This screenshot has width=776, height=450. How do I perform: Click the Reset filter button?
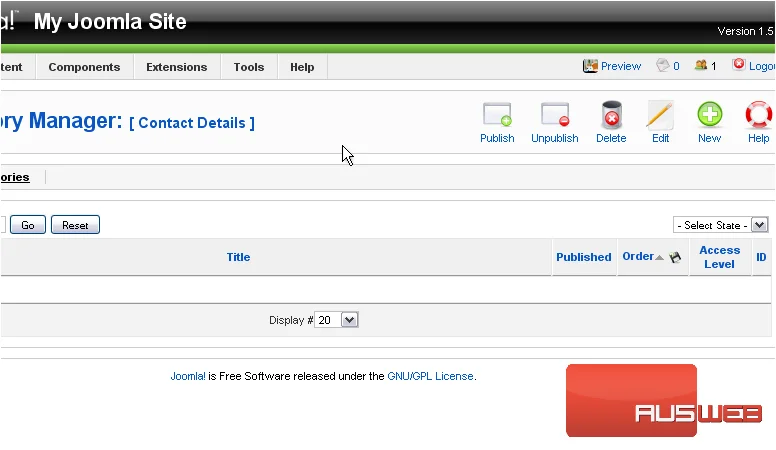pyautogui.click(x=75, y=225)
